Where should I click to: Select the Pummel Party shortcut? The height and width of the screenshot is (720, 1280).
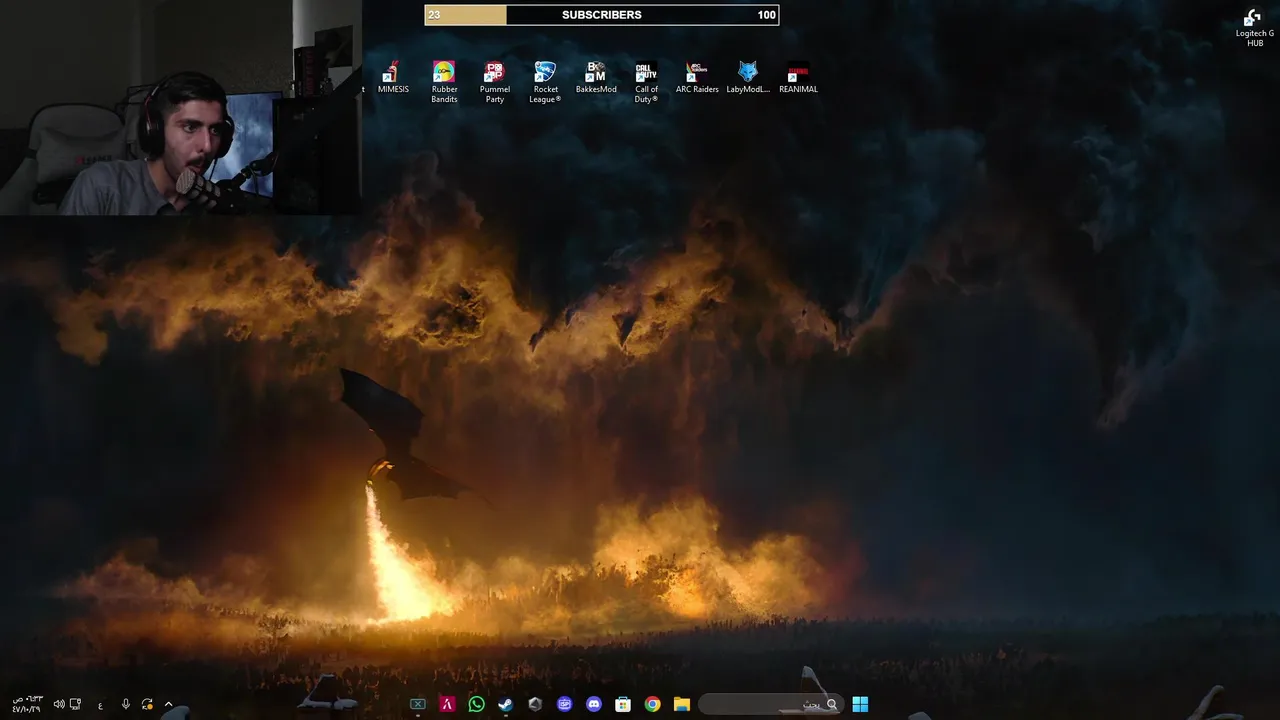click(x=494, y=82)
